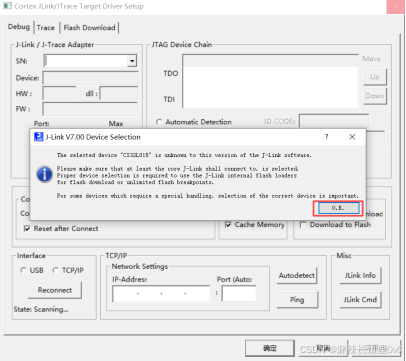406x361 pixels.
Task: Select the TCP/IP interface radio button
Action: tap(55, 270)
